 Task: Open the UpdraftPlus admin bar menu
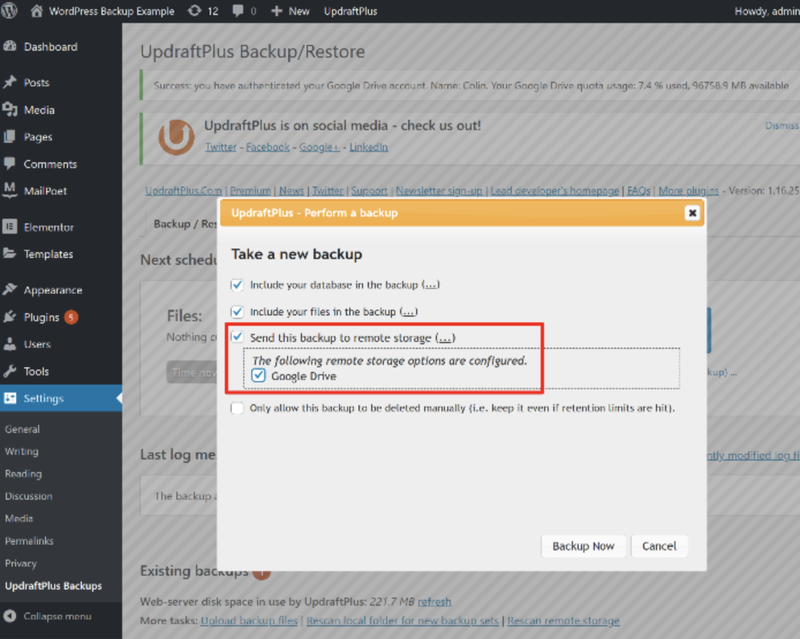point(351,11)
